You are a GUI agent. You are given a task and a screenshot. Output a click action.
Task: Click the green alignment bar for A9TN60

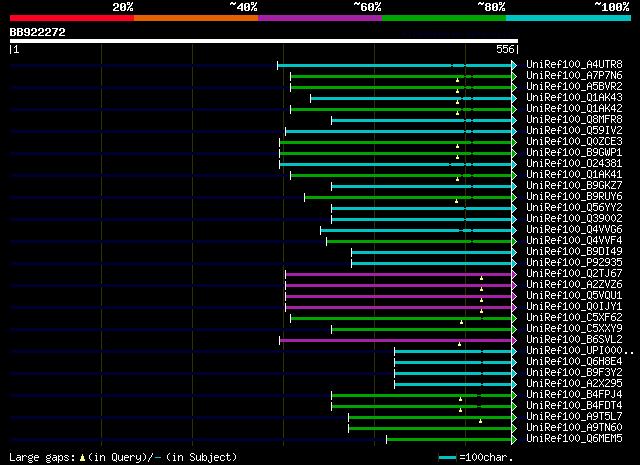(430, 429)
